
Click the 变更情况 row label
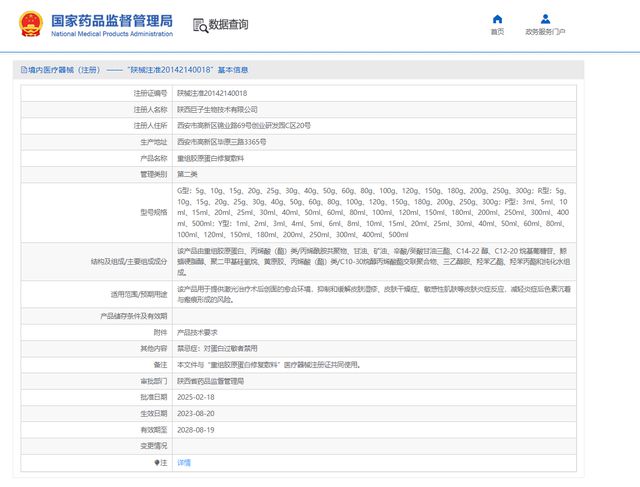click(x=154, y=446)
